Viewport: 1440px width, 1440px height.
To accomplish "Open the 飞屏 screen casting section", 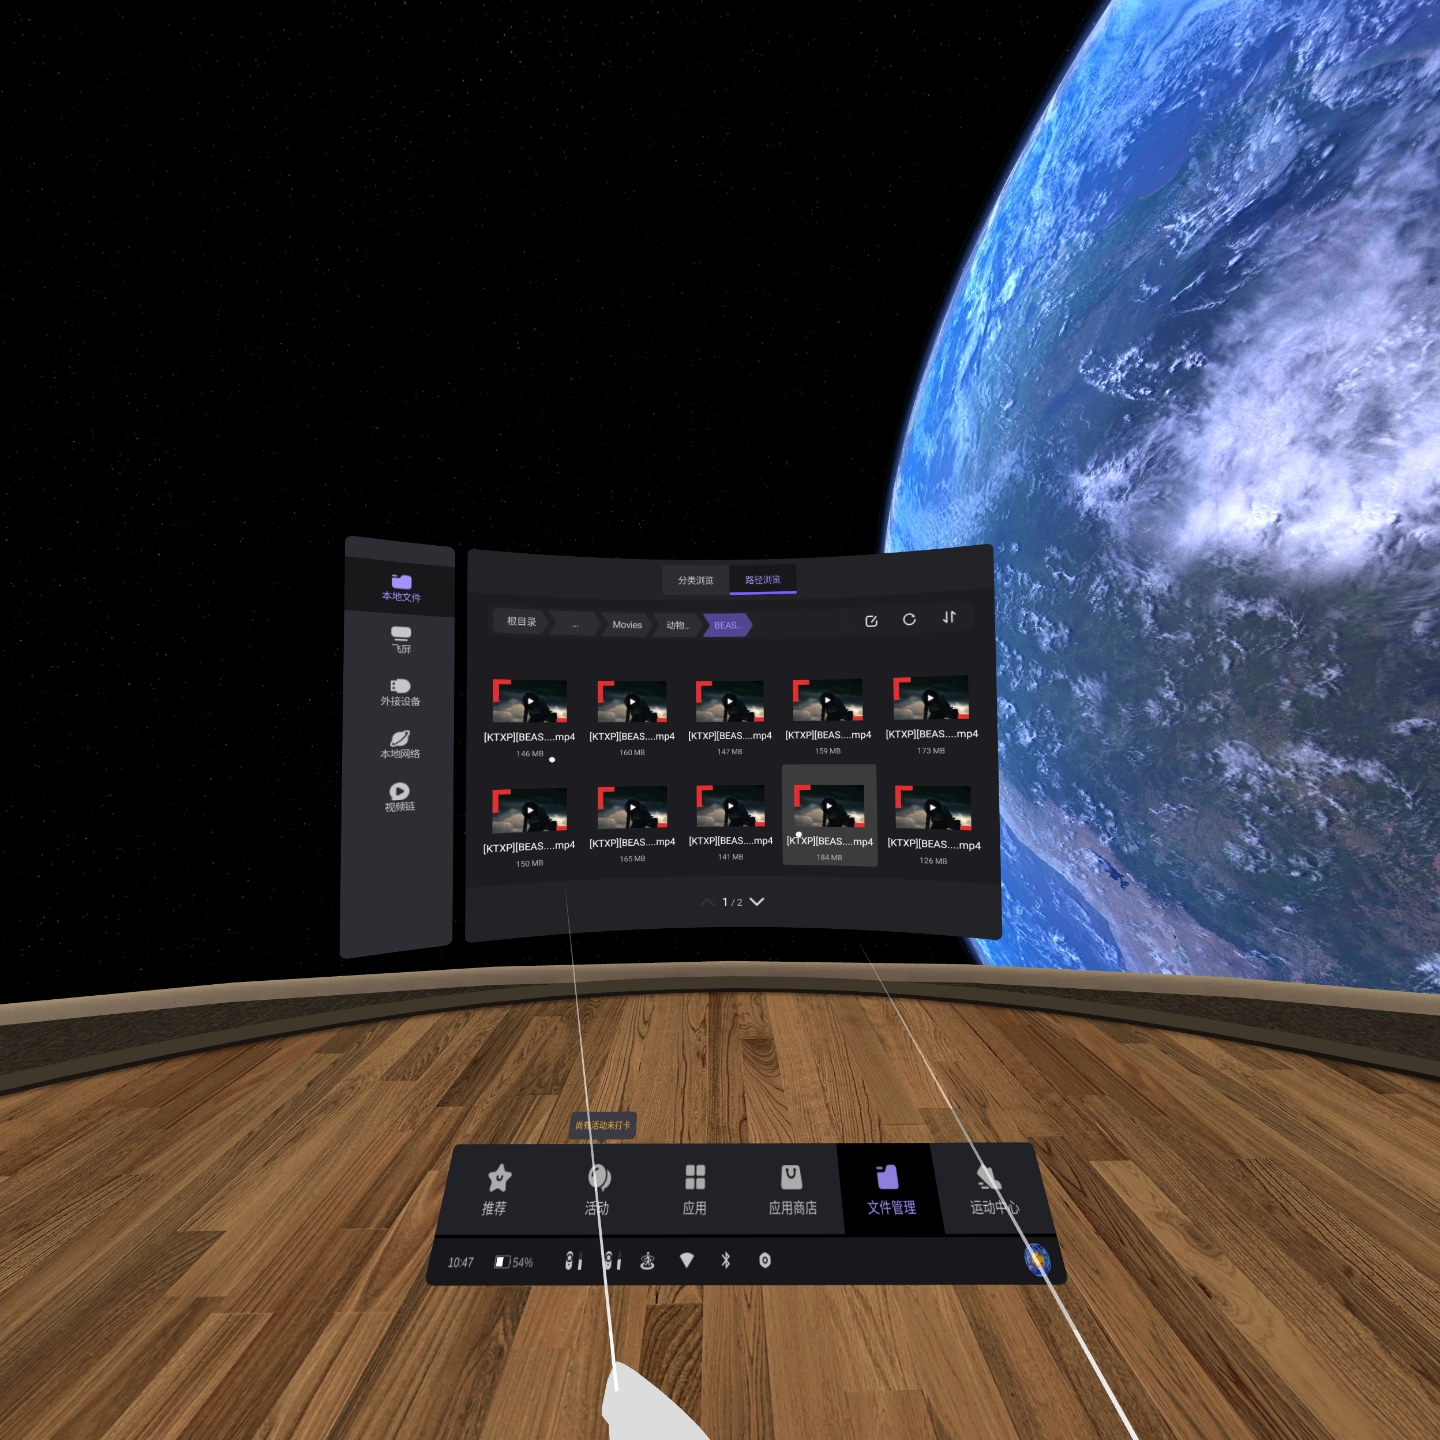I will click(x=401, y=640).
